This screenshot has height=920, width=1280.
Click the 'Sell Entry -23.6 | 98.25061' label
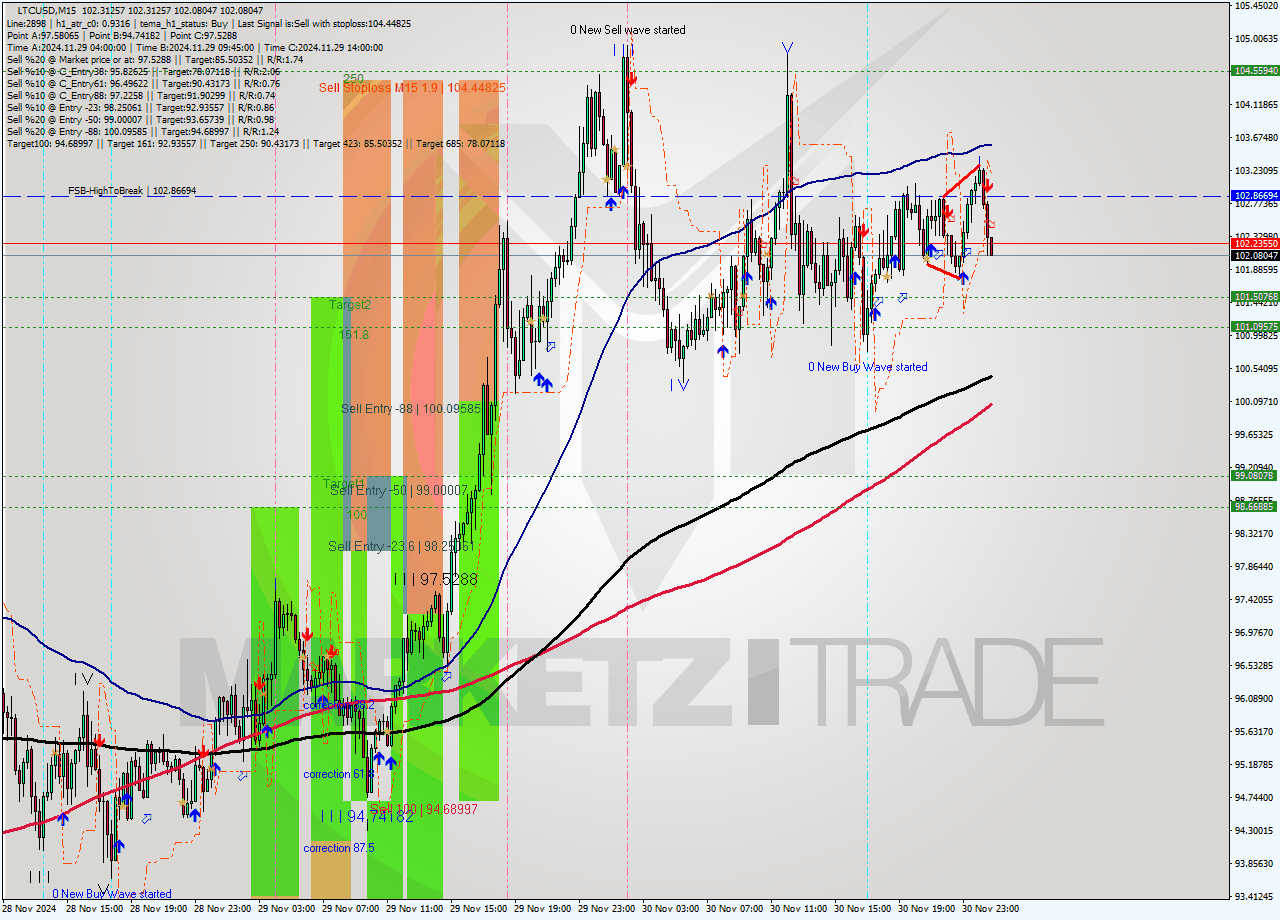tap(400, 546)
